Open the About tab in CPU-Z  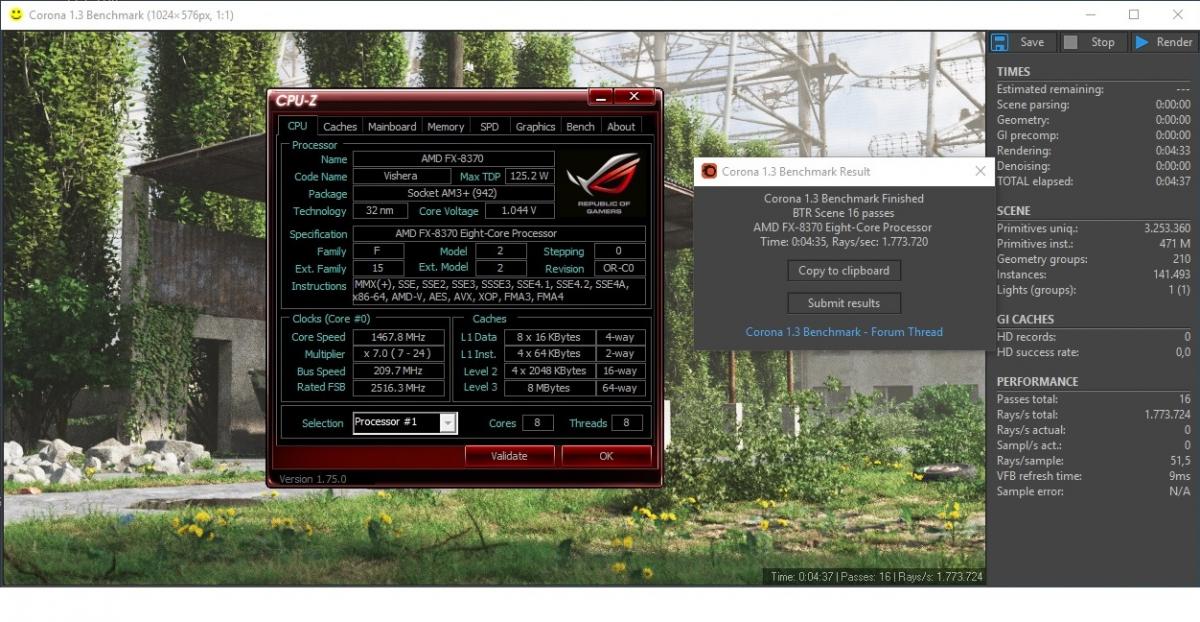(621, 127)
